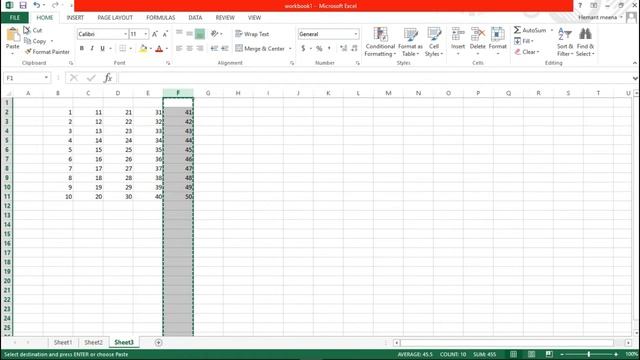Open the Fill options
The height and width of the screenshot is (360, 640).
pos(524,41)
